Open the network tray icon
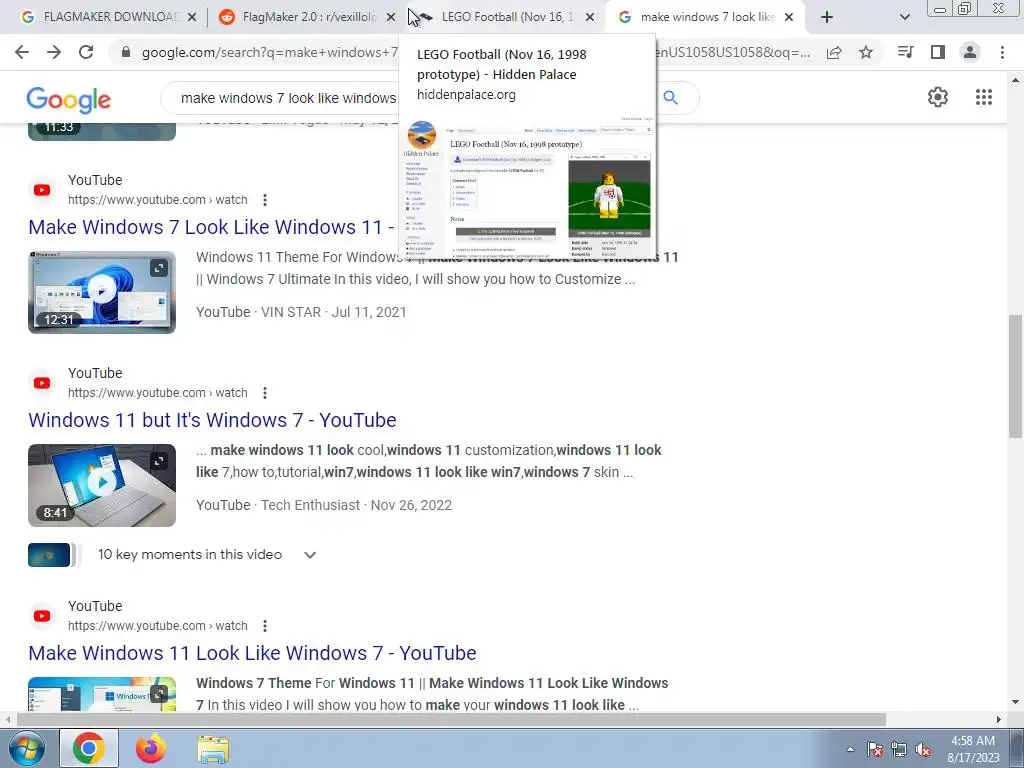The height and width of the screenshot is (768, 1024). pyautogui.click(x=899, y=750)
